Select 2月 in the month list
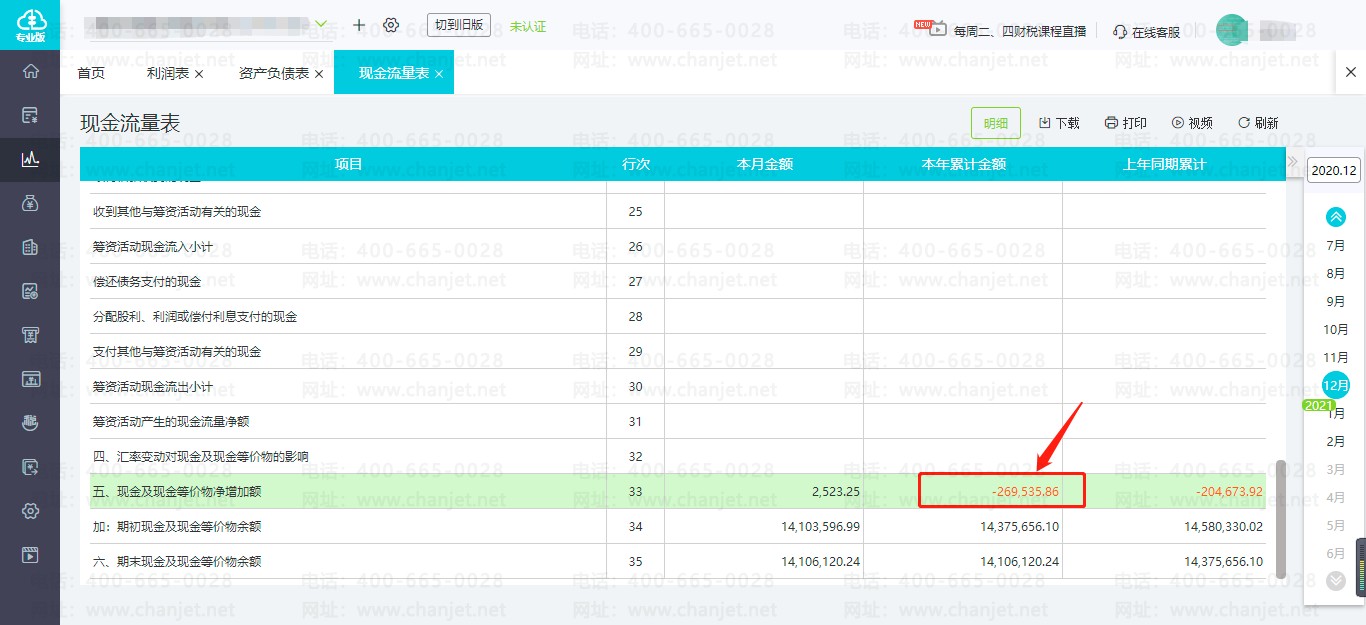The image size is (1366, 625). click(x=1336, y=441)
